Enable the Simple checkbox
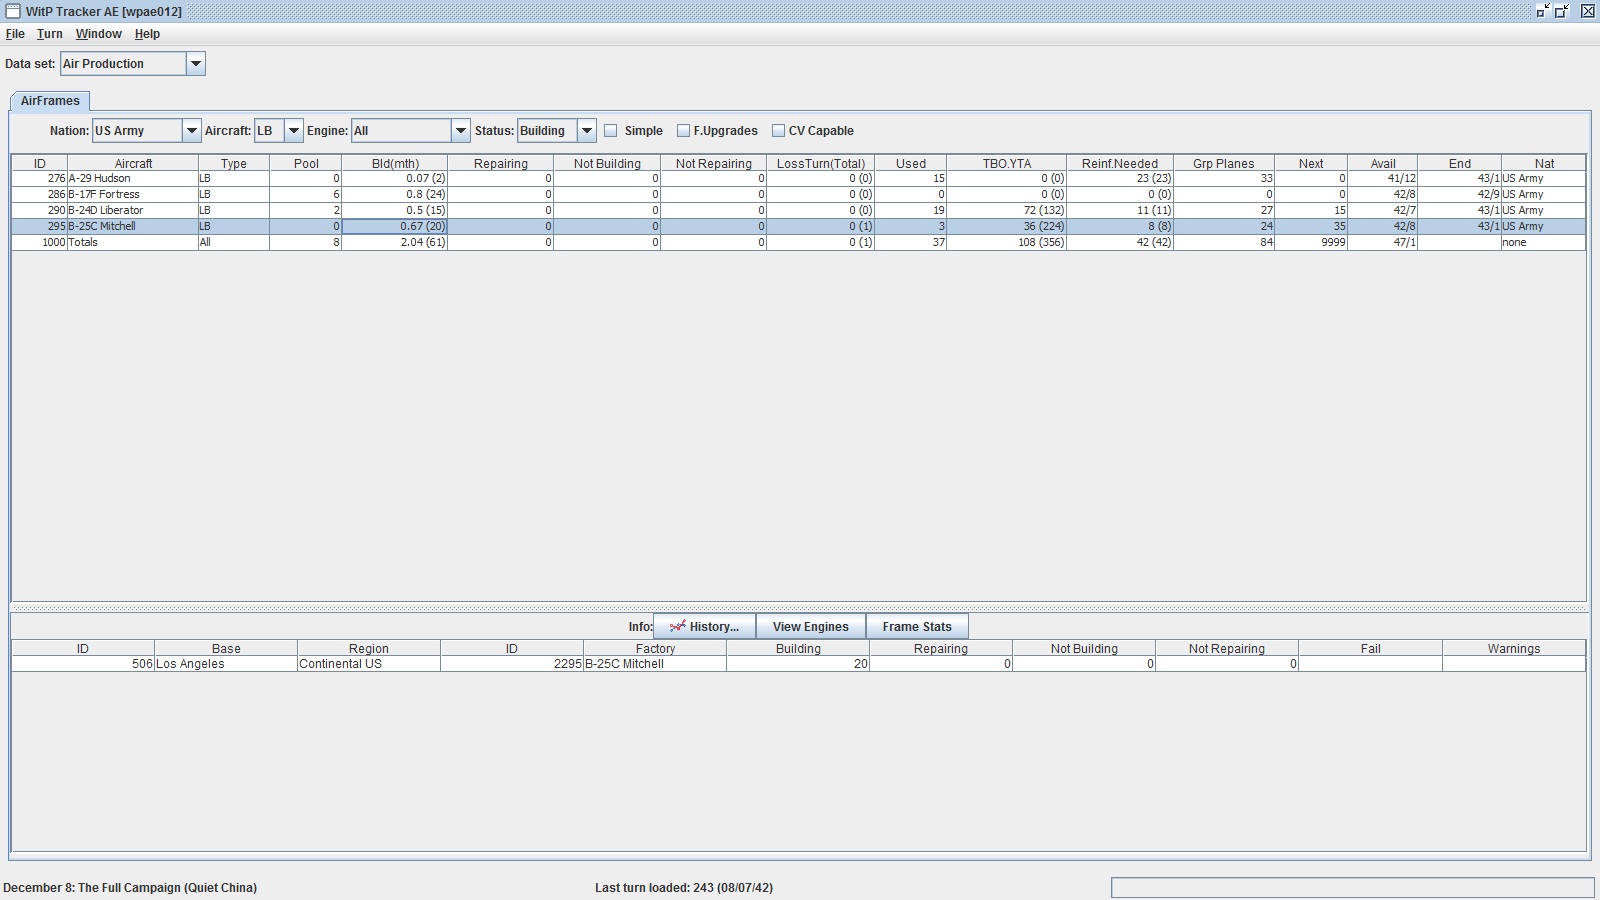 611,131
